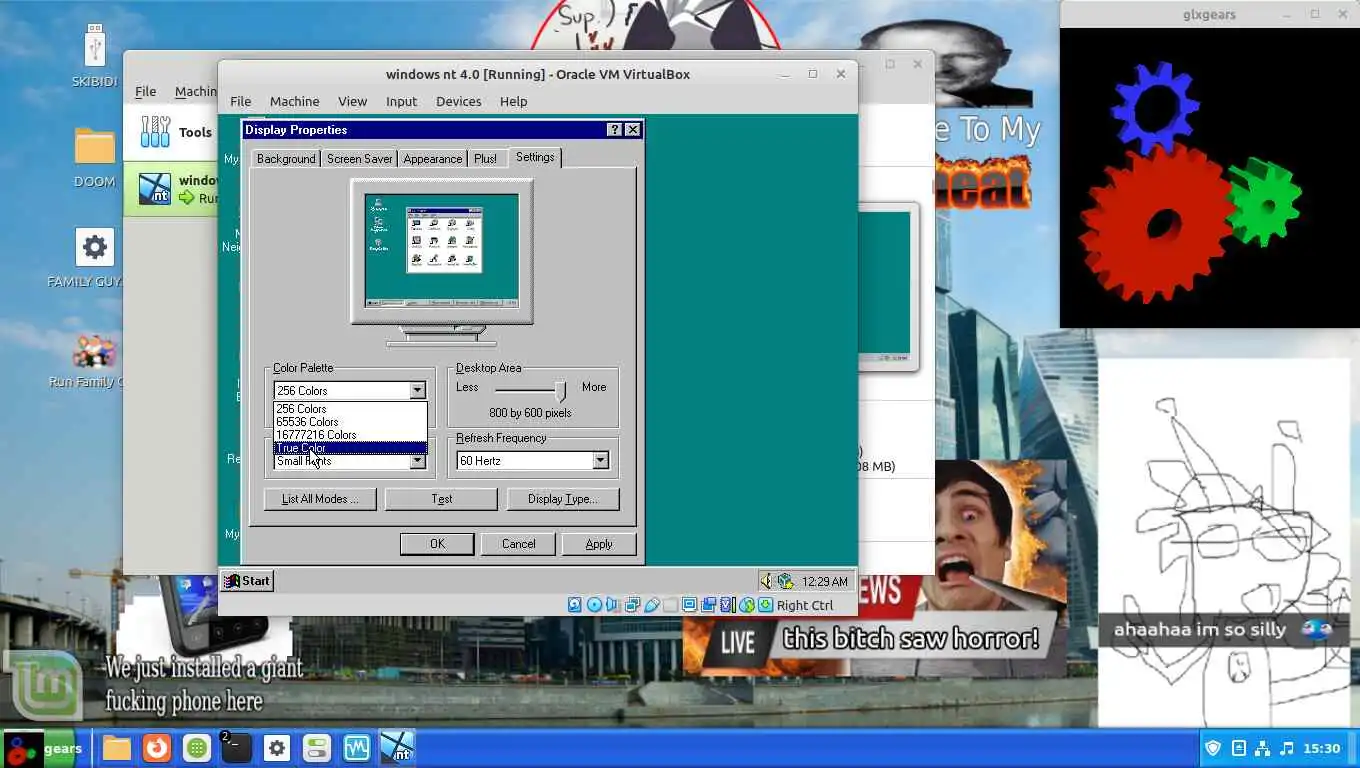
Task: Select 16777216 Colors in the palette list
Action: coord(350,434)
